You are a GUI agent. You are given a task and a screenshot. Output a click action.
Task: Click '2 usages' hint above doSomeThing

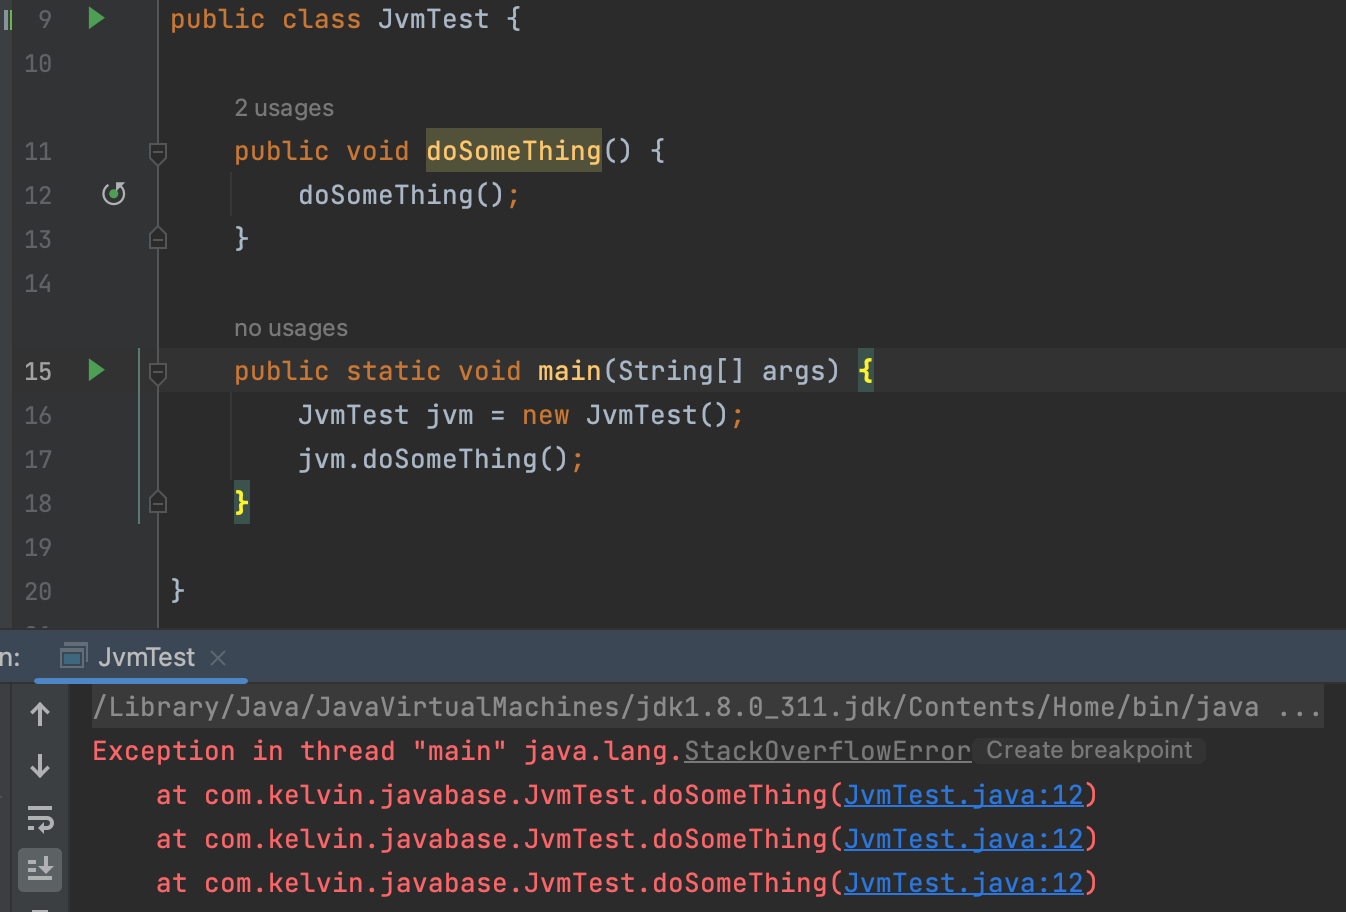point(284,108)
